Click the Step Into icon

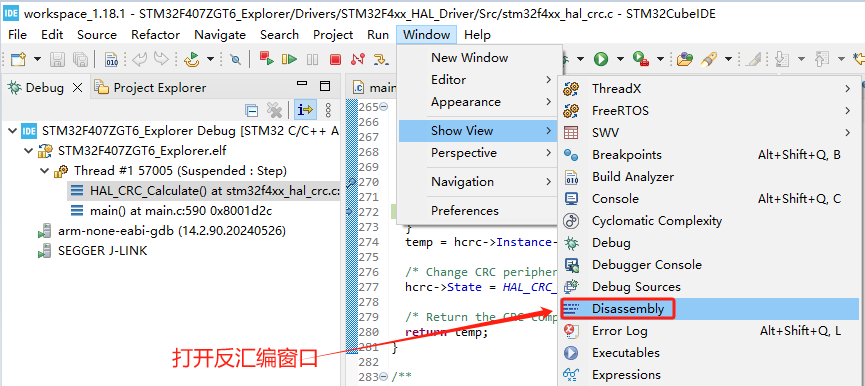tap(380, 59)
